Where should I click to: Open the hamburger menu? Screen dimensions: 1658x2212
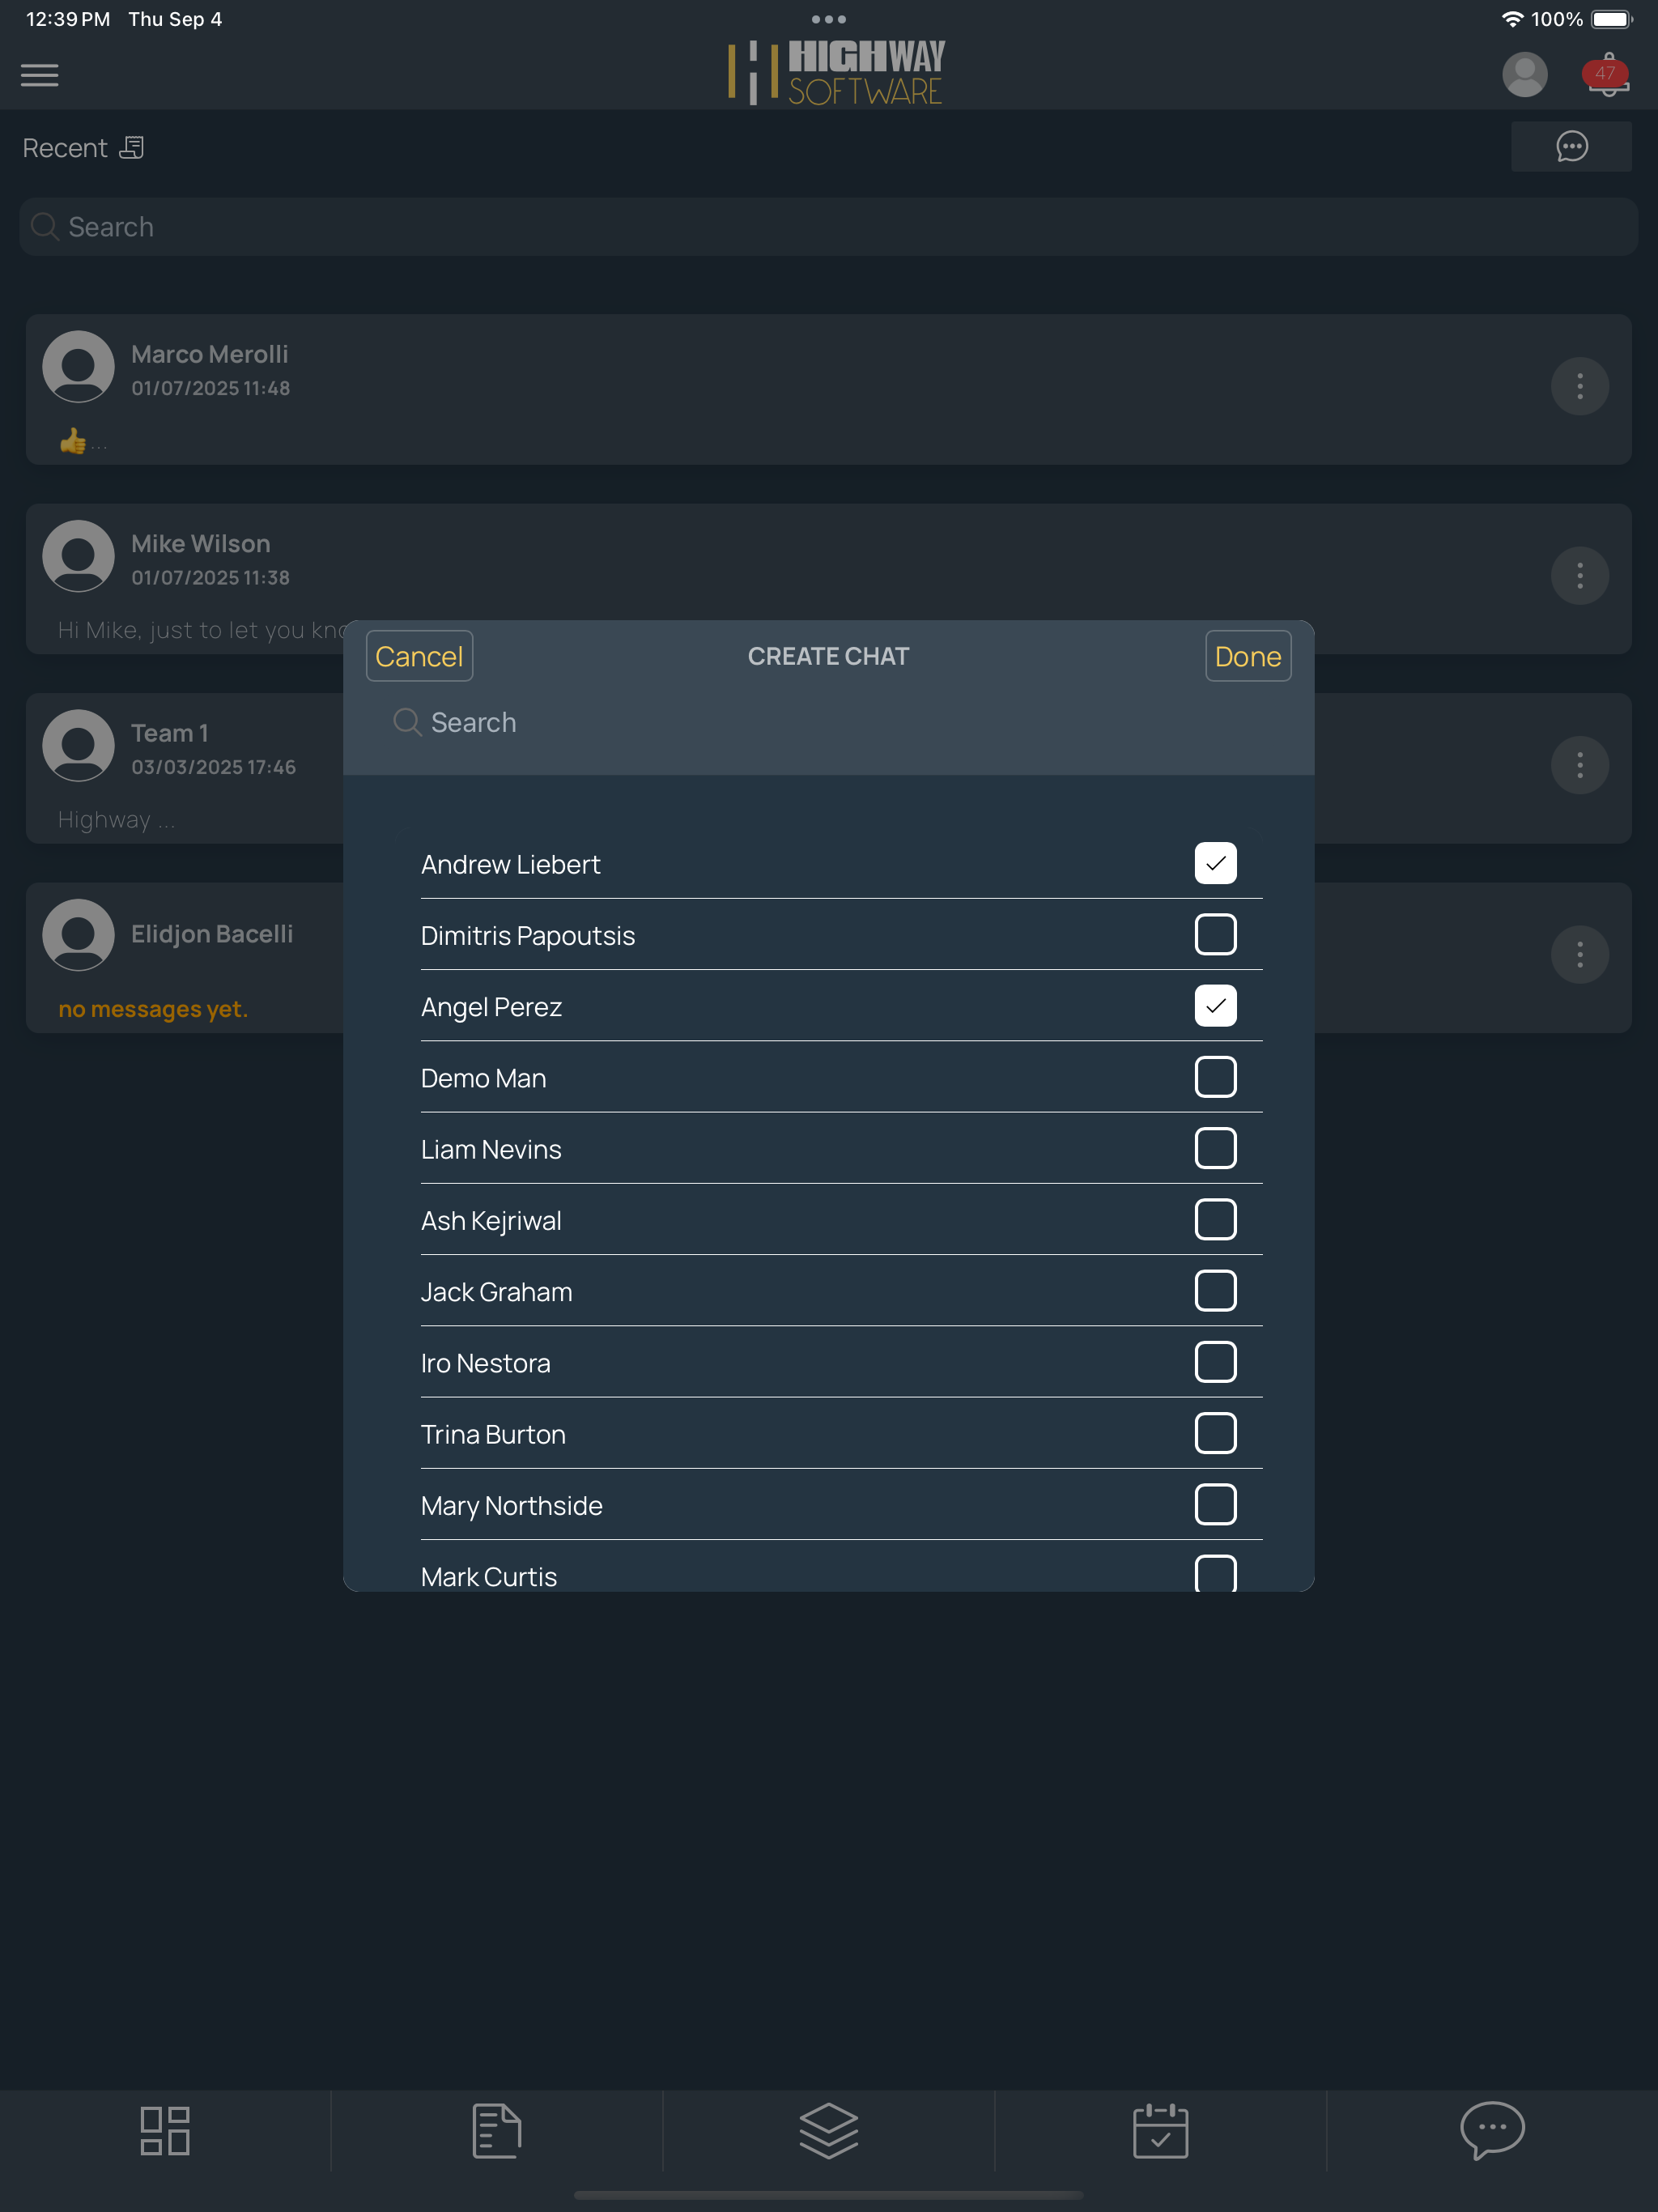(x=39, y=75)
